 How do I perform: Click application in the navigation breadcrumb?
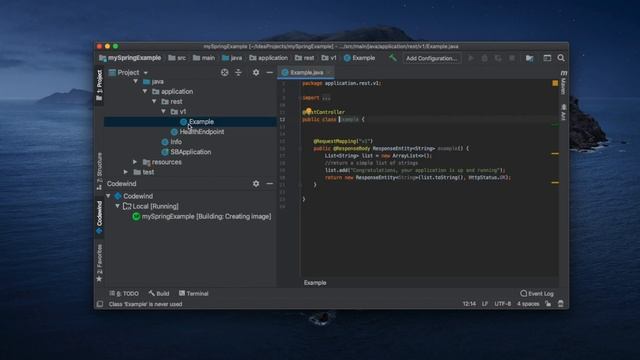coord(268,58)
